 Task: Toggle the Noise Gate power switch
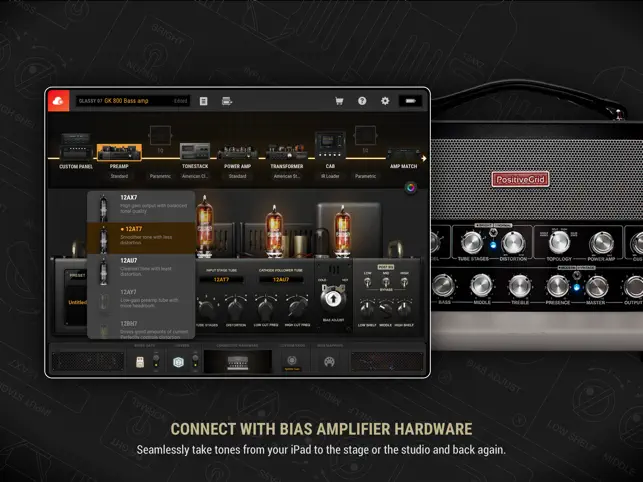156,361
